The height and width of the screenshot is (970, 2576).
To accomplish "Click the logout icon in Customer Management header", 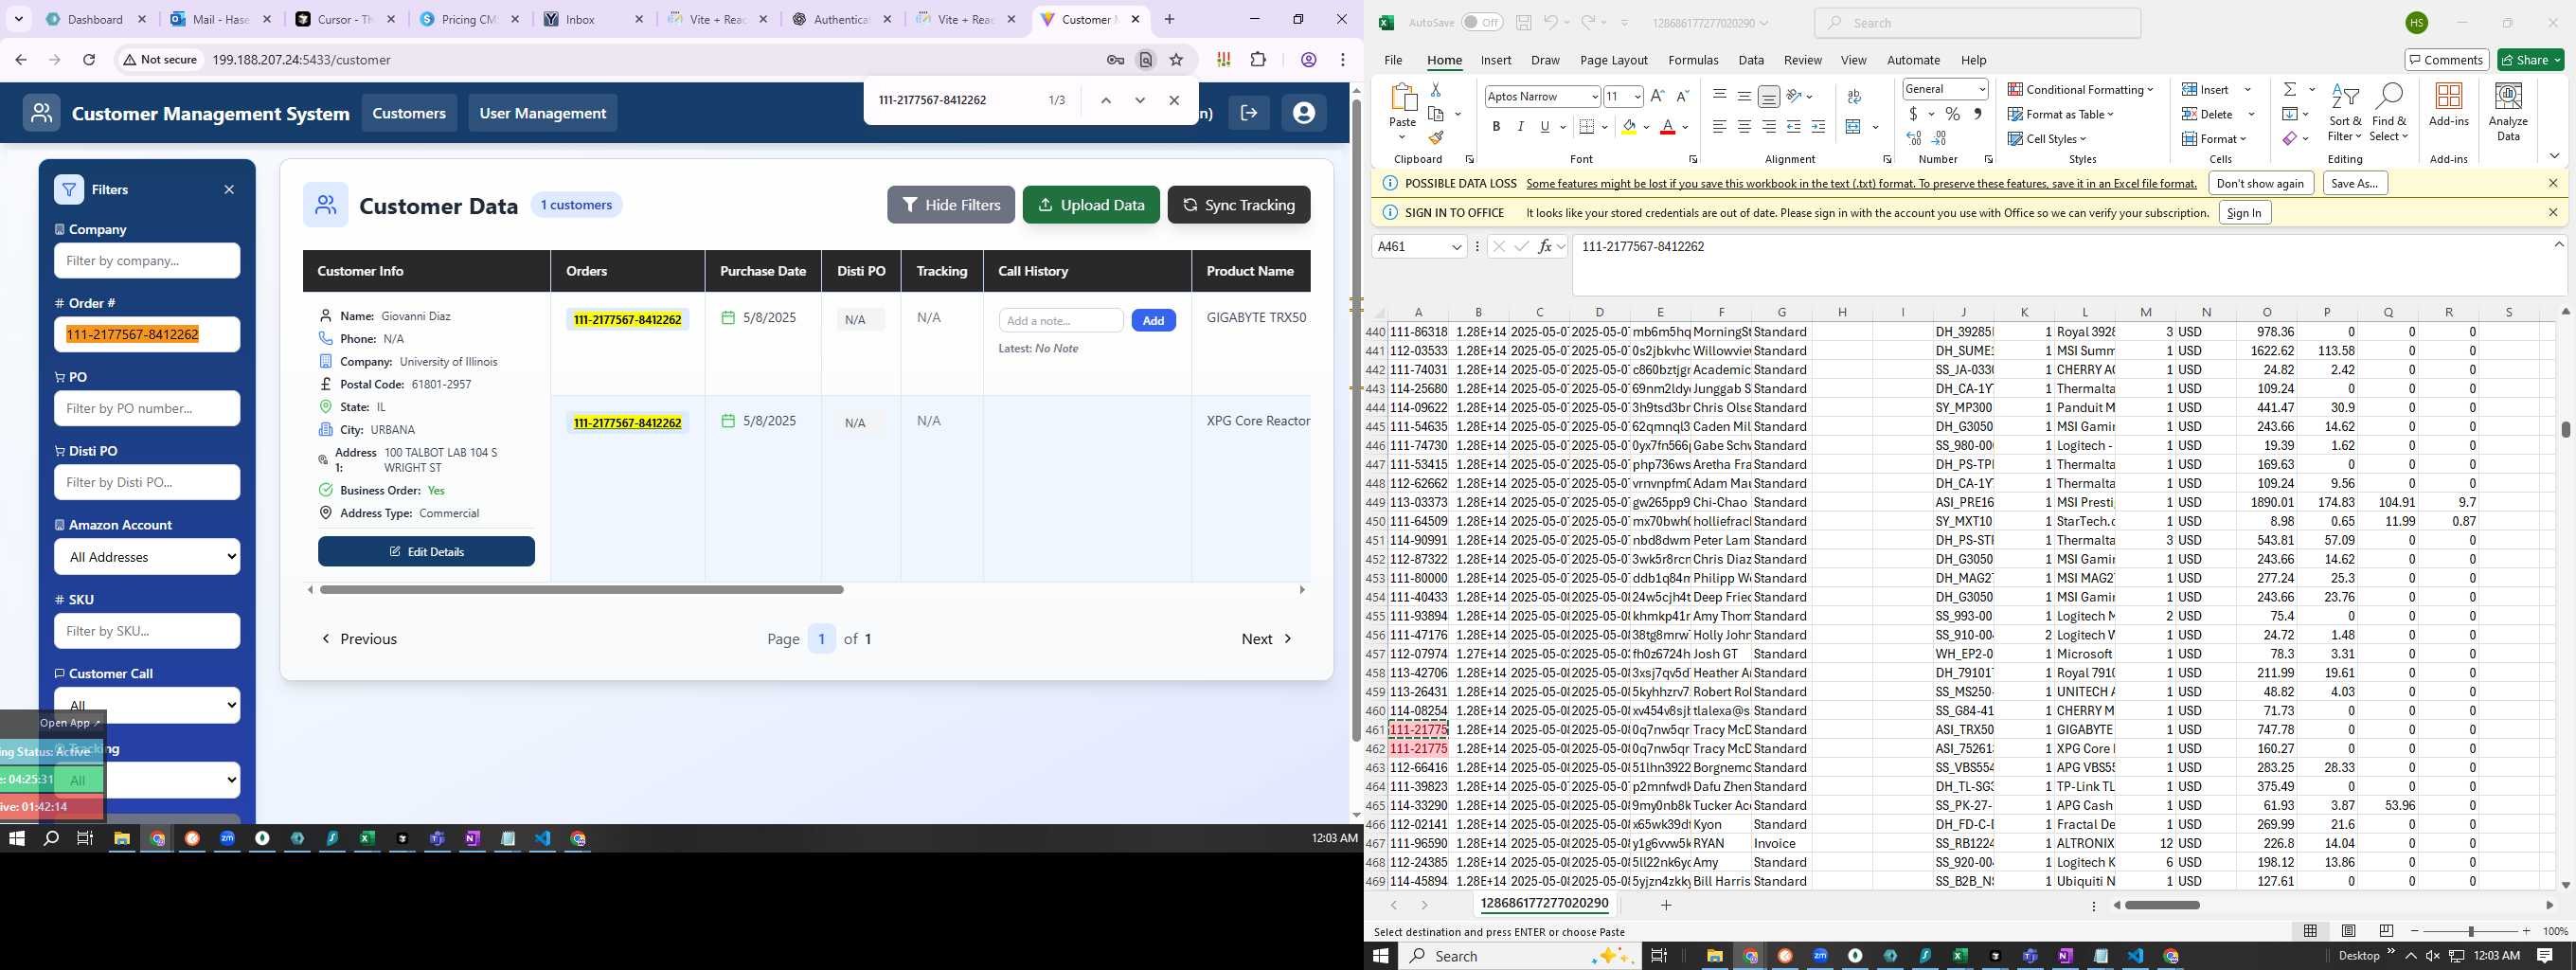I will [x=1249, y=113].
